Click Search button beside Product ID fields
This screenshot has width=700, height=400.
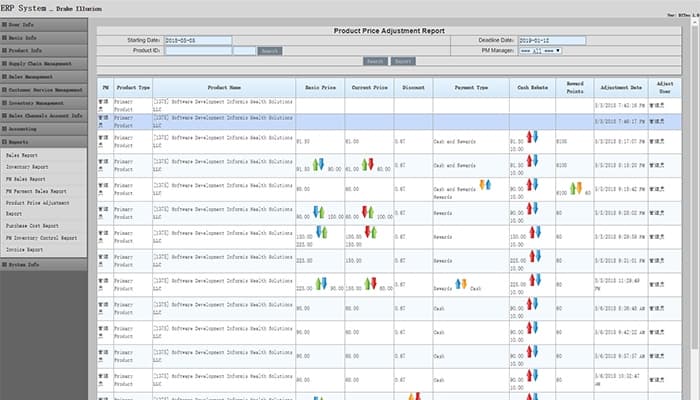pyautogui.click(x=270, y=51)
